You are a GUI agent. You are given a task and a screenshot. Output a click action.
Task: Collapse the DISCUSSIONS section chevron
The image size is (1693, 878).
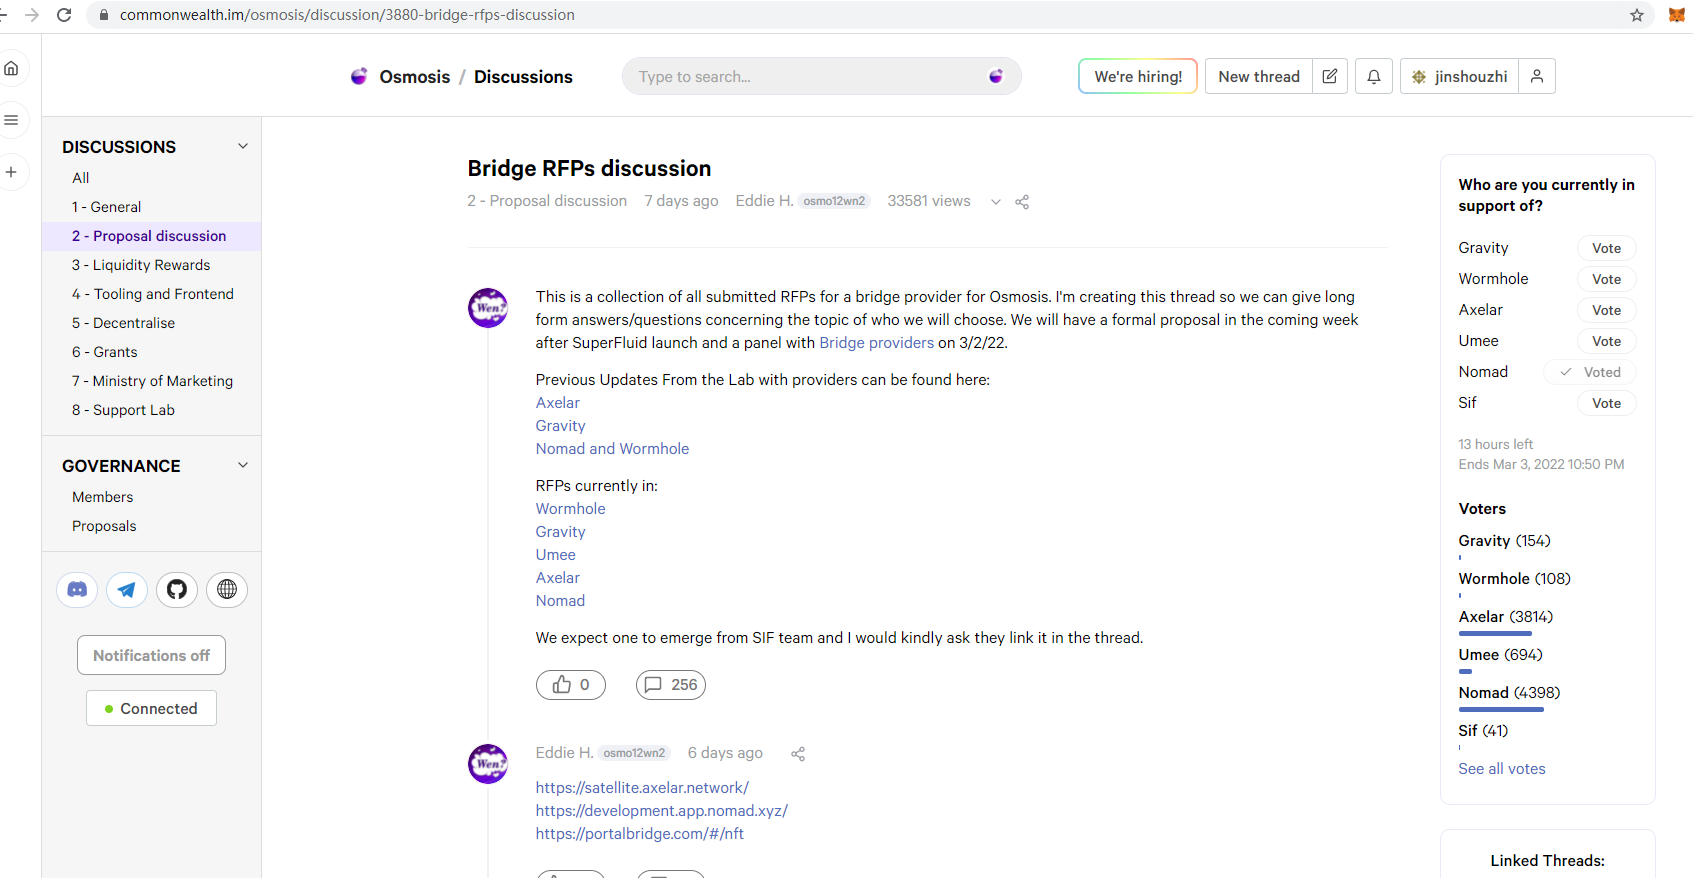(x=242, y=146)
